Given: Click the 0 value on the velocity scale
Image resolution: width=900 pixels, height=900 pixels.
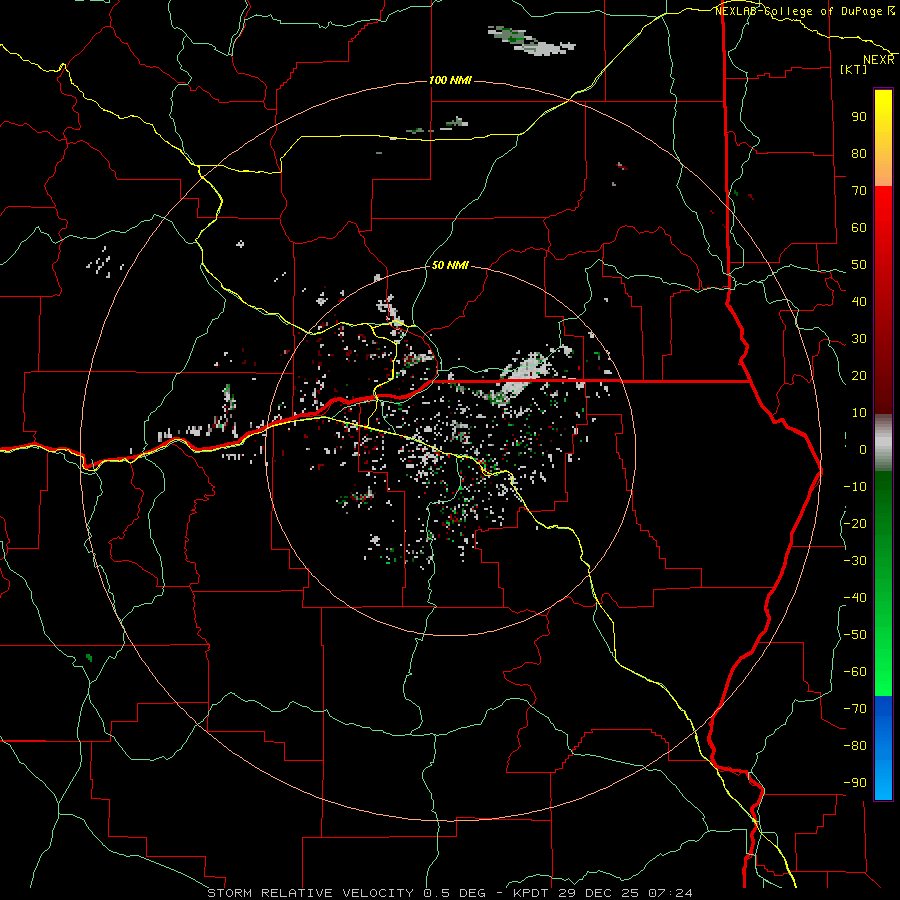Looking at the screenshot, I should (x=863, y=450).
